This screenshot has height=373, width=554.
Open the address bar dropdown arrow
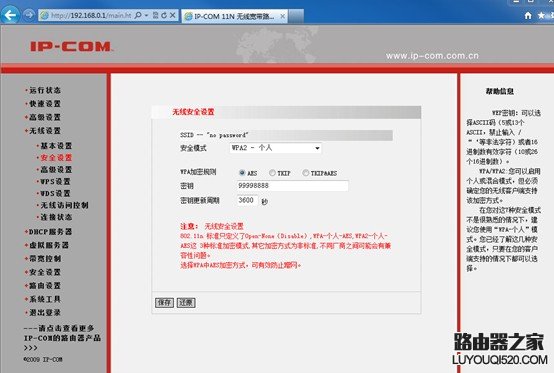pyautogui.click(x=146, y=16)
